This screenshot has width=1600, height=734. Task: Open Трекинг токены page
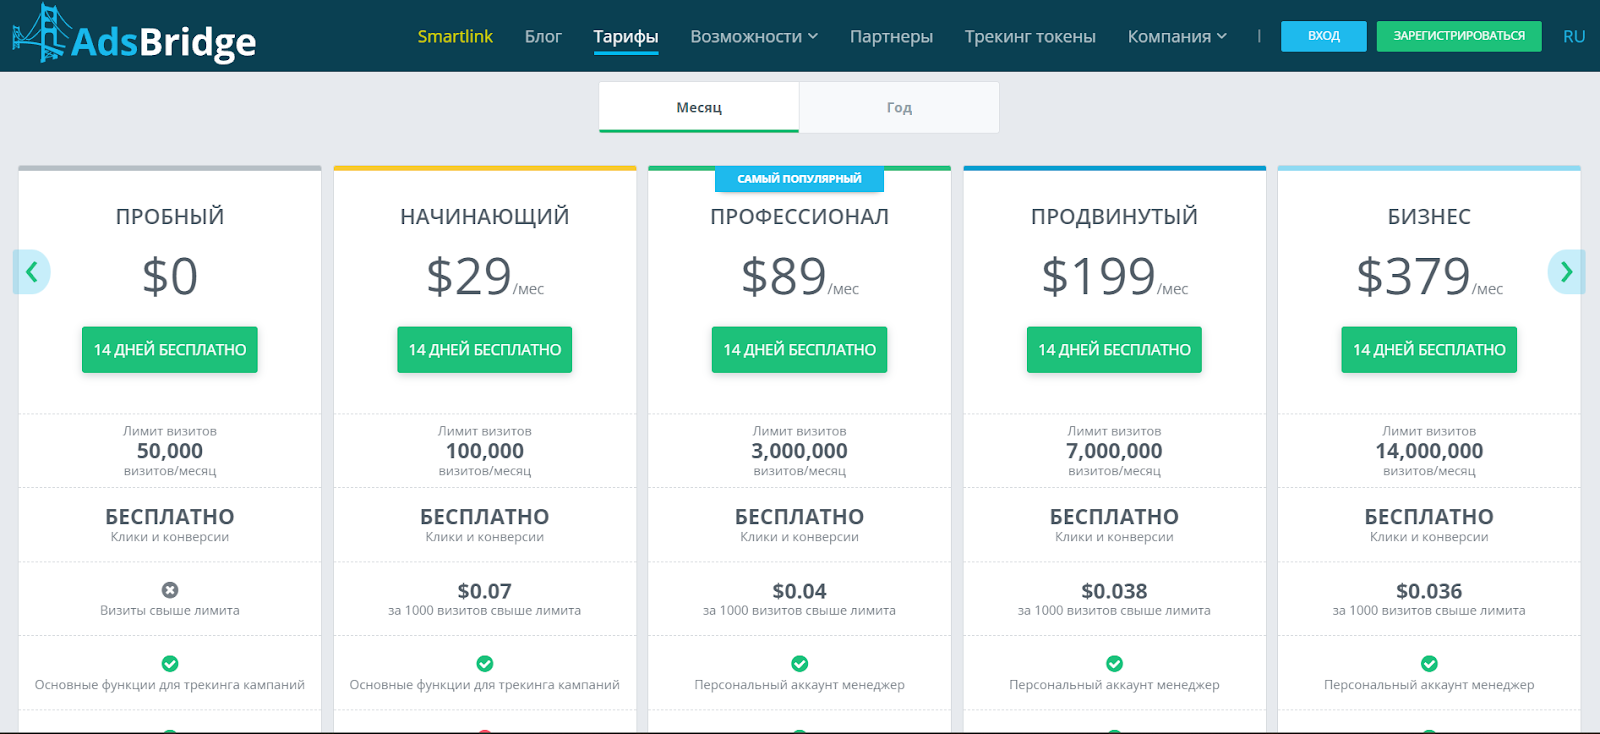click(x=1030, y=36)
